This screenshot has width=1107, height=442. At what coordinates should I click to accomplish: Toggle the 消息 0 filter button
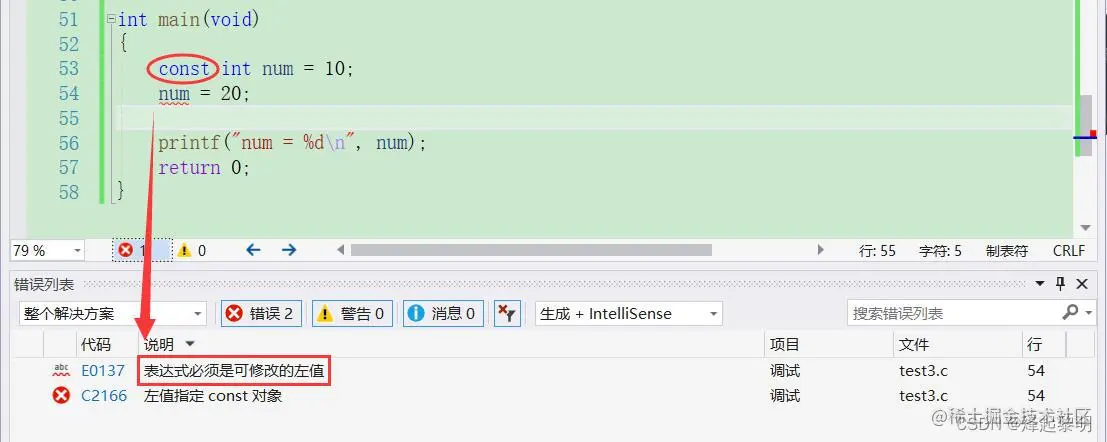tap(443, 313)
